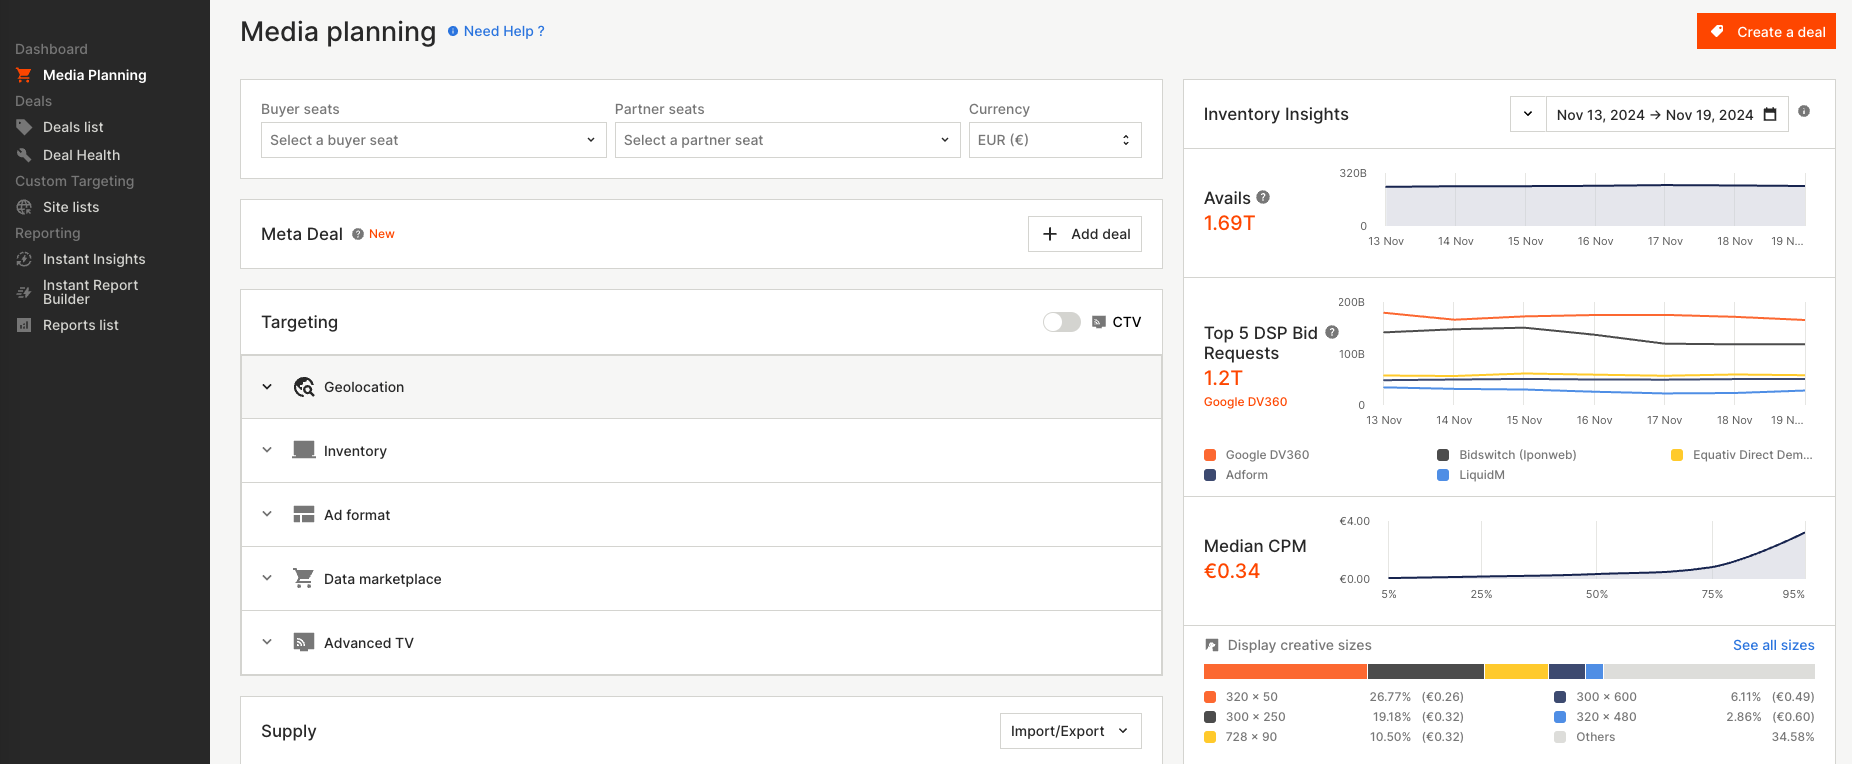Viewport: 1852px width, 764px height.
Task: Click the Site lists globe icon
Action: coord(24,207)
